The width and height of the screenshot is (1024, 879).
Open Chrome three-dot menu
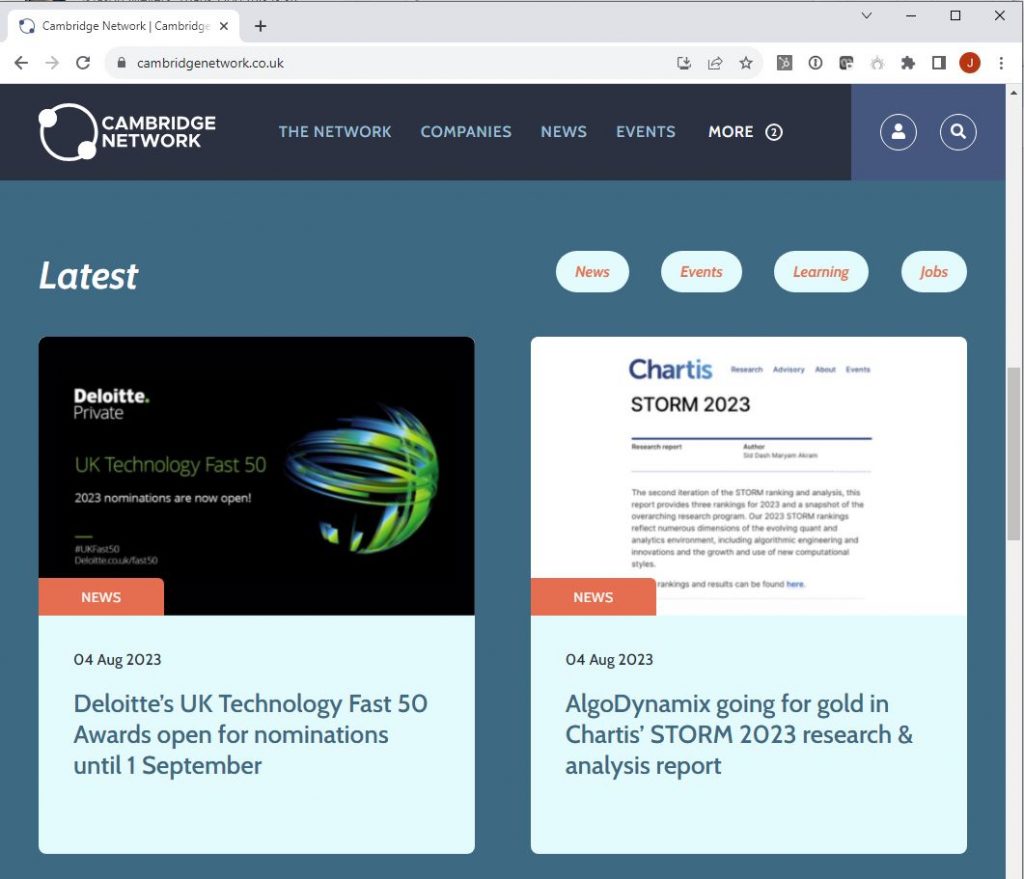pos(1001,63)
